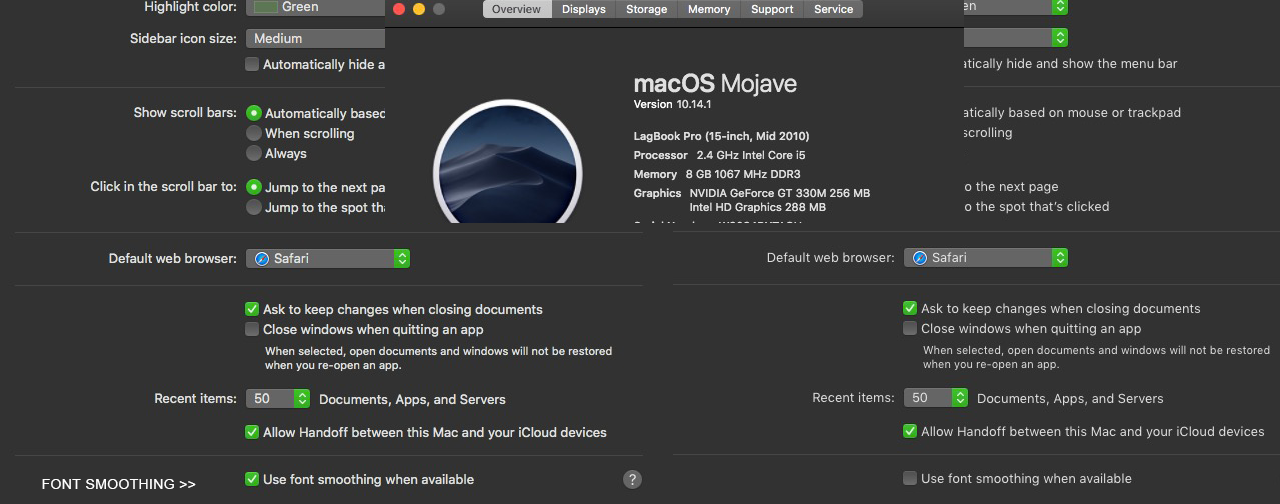Click the green Highlight color swatch
The height and width of the screenshot is (504, 1280).
coord(266,7)
